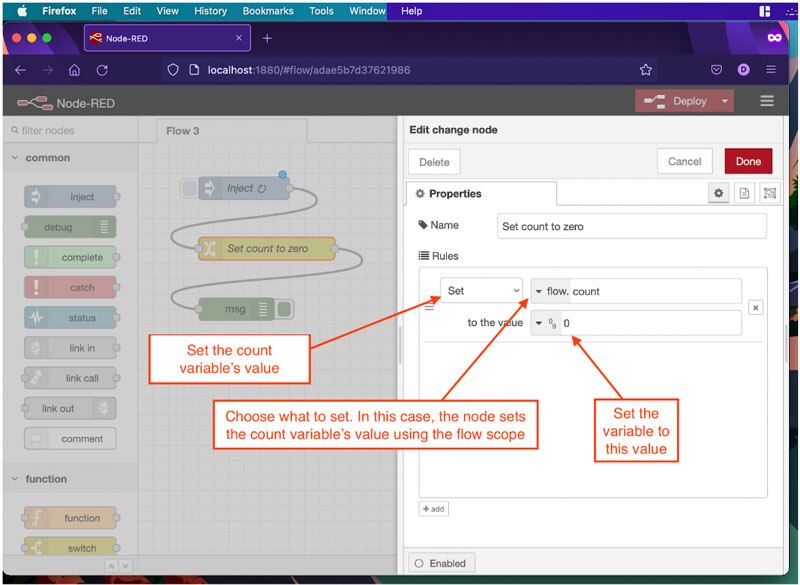Open the Node-RED hamburger main menu
This screenshot has height=585, width=800.
767,101
